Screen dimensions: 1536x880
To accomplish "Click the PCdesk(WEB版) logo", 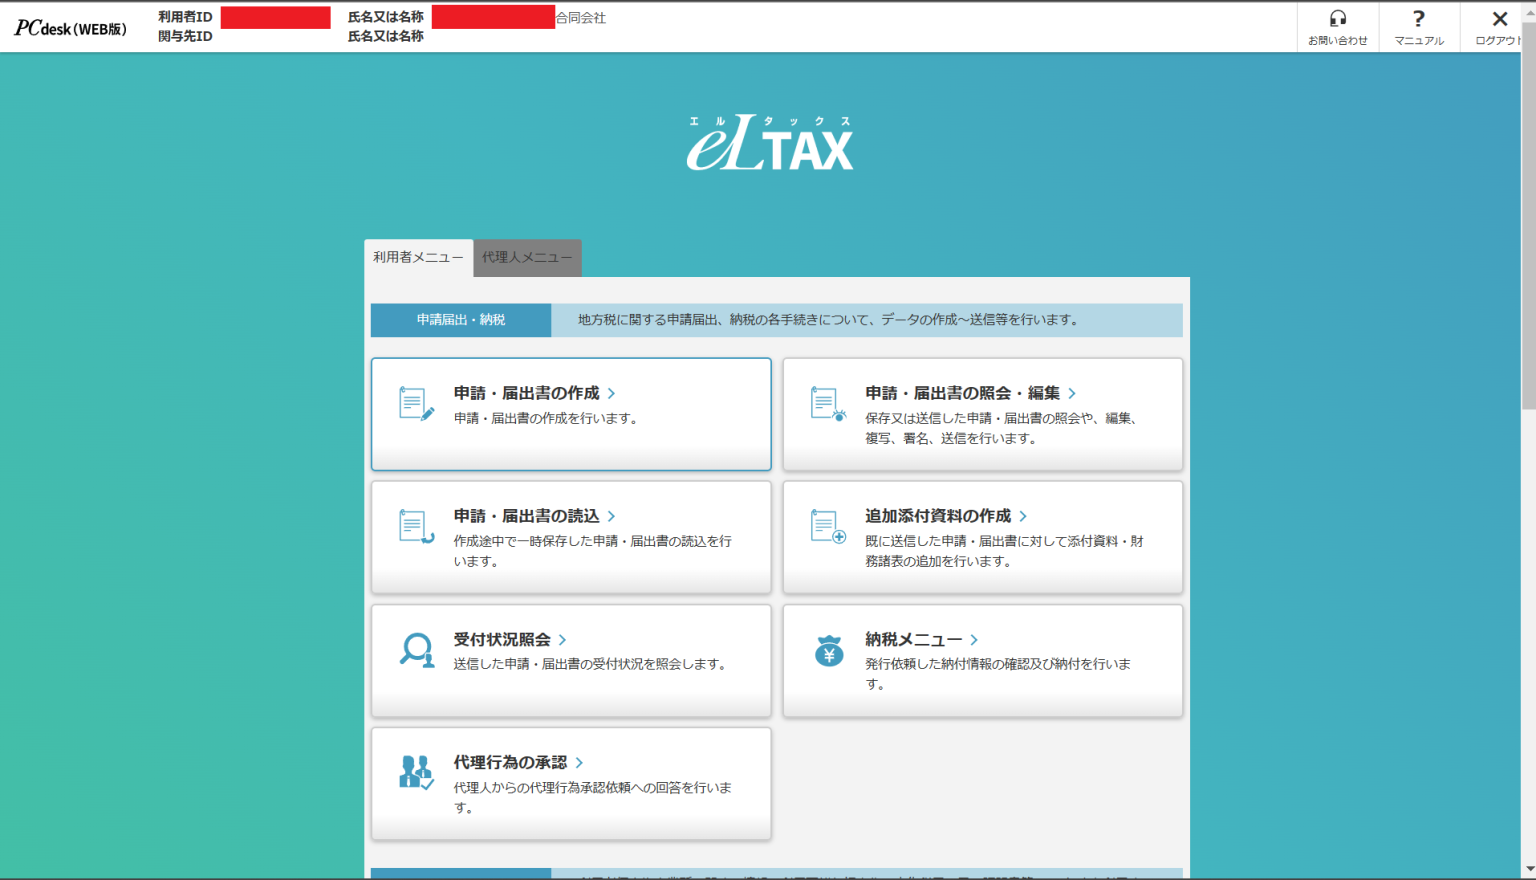I will (69, 27).
